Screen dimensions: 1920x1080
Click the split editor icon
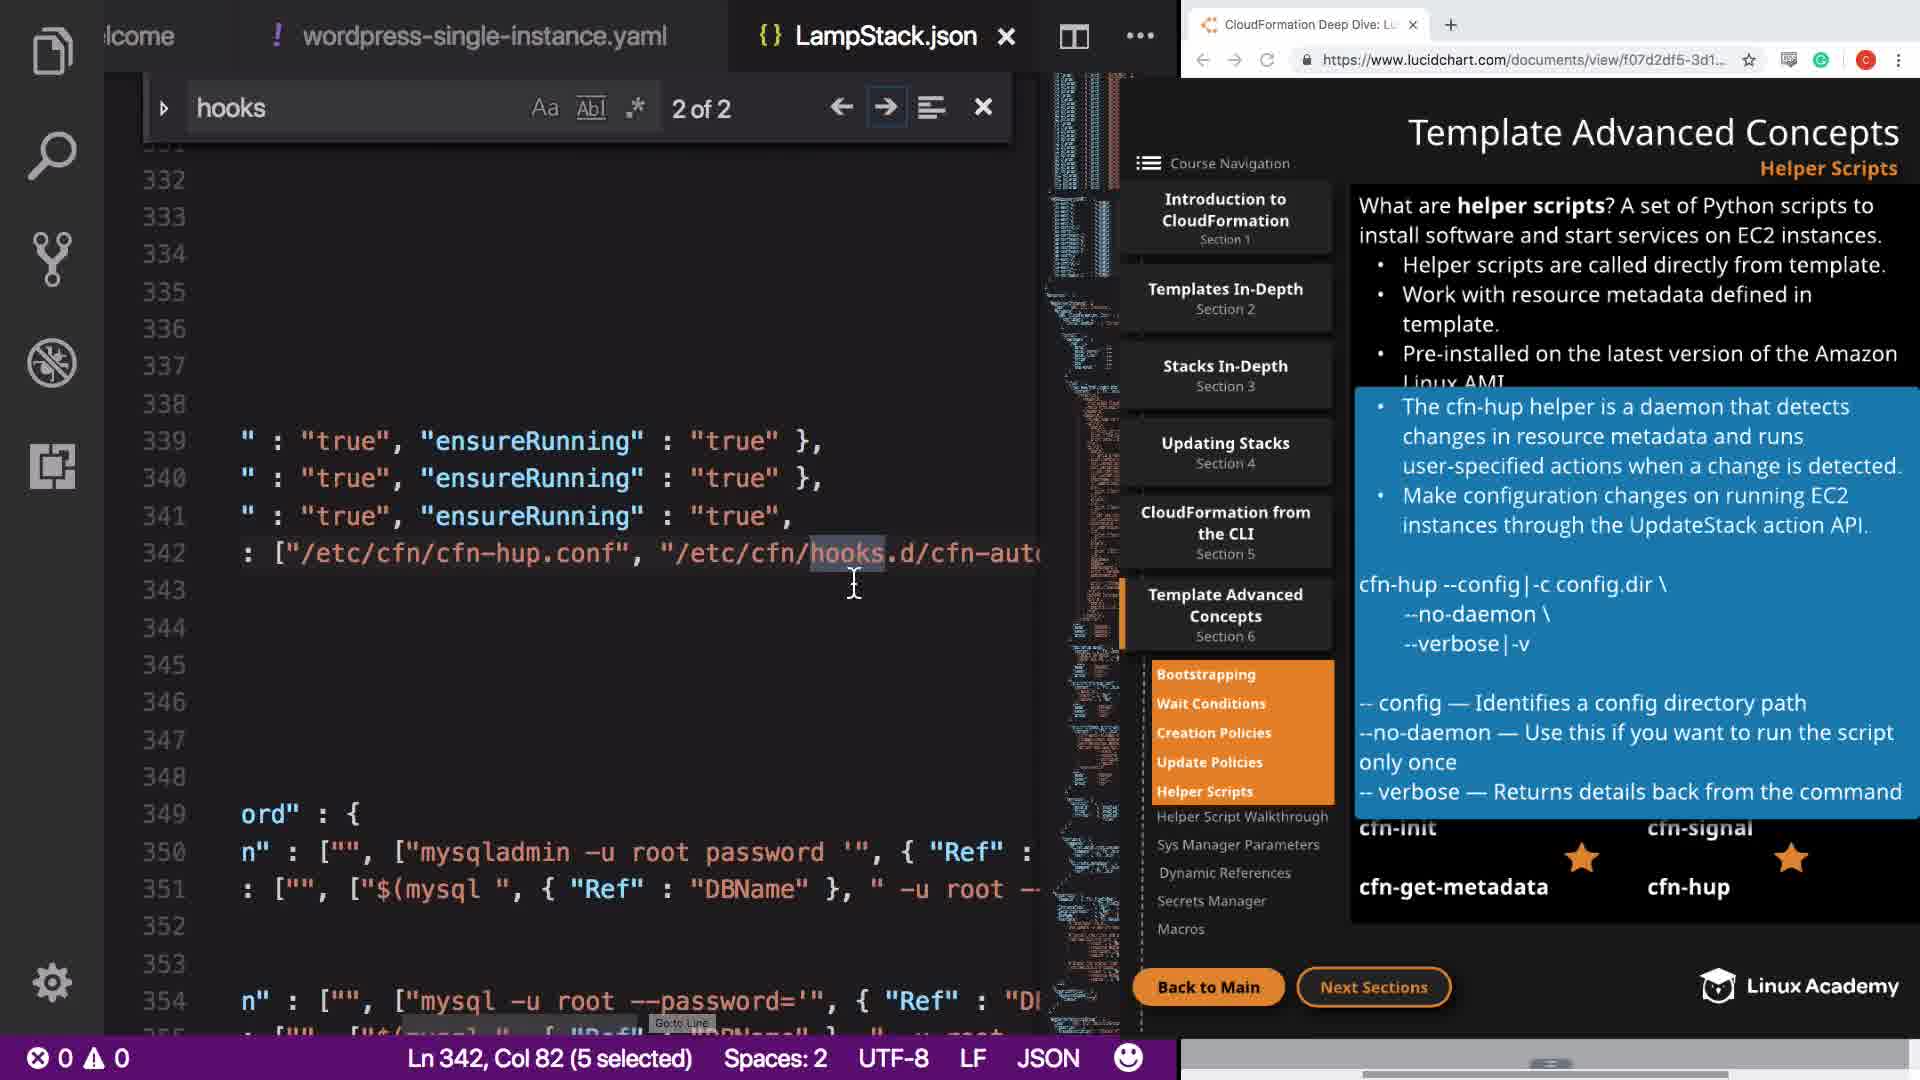1074,37
